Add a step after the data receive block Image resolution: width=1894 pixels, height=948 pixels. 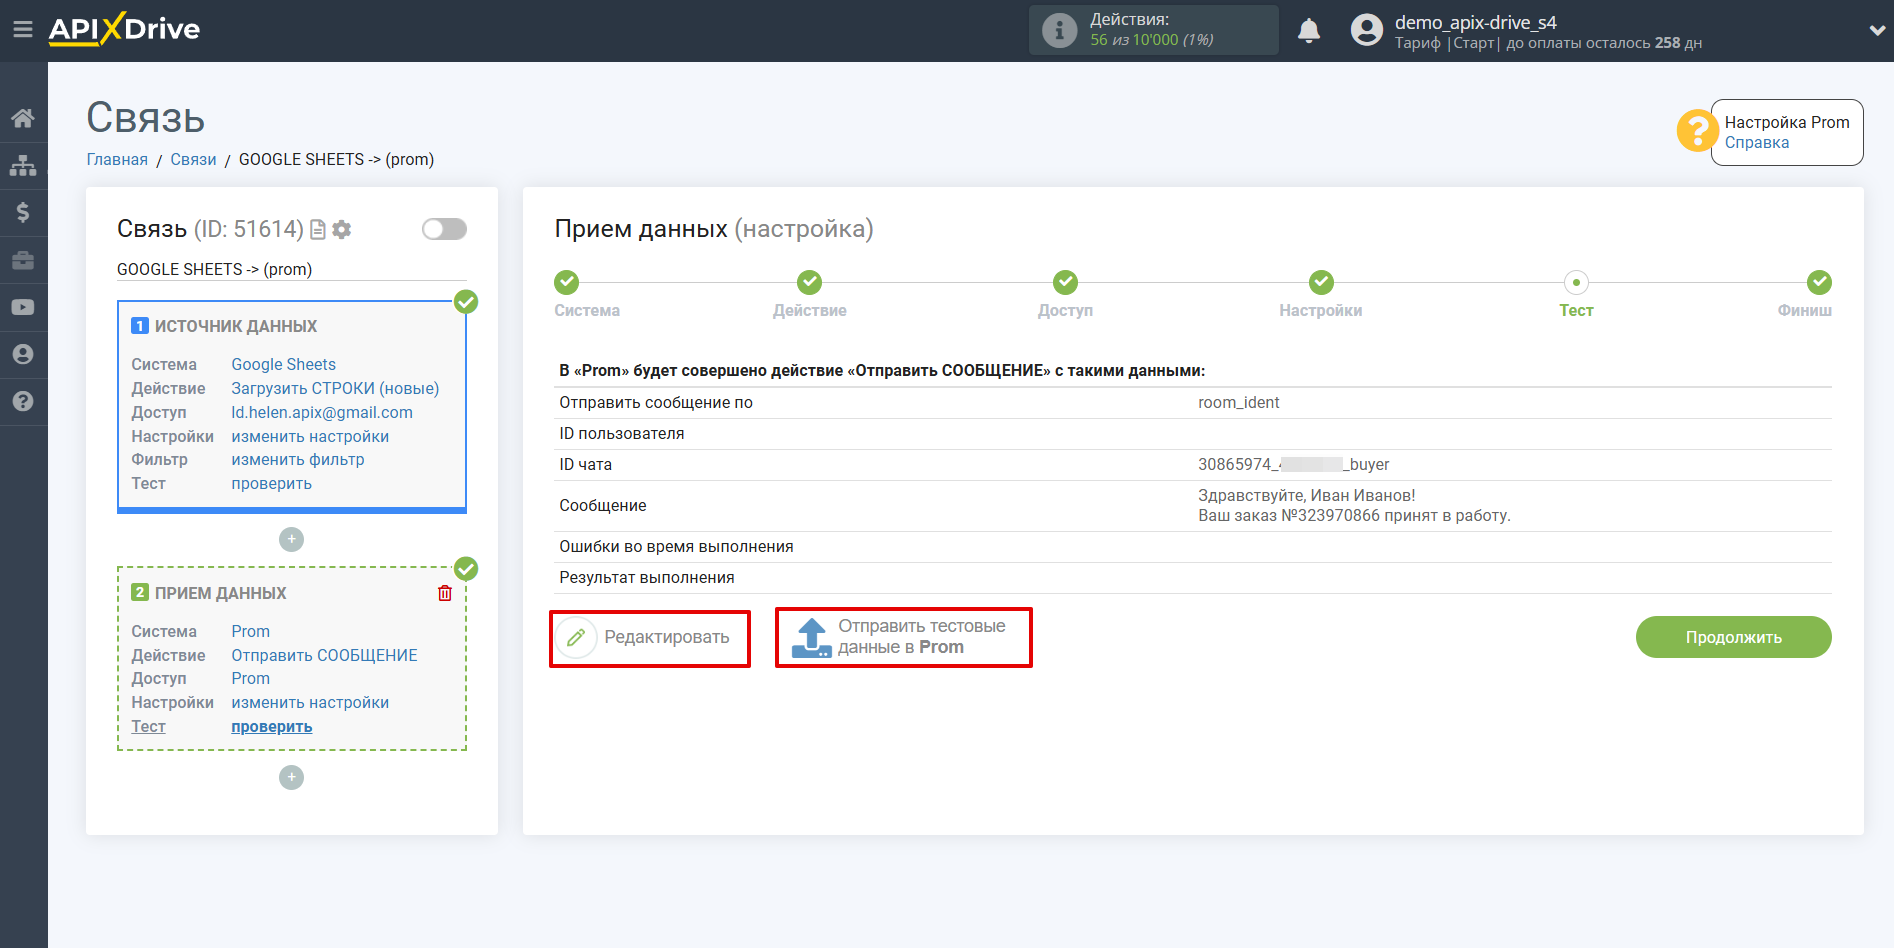click(291, 777)
